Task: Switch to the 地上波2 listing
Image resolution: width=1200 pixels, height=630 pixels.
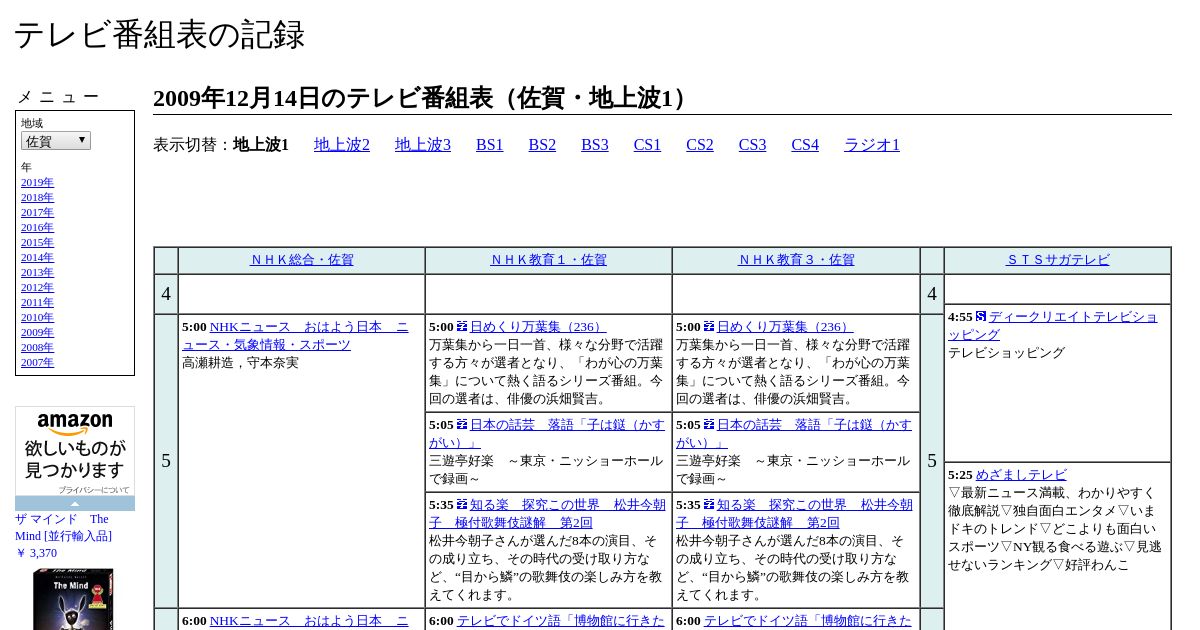Action: pyautogui.click(x=342, y=145)
